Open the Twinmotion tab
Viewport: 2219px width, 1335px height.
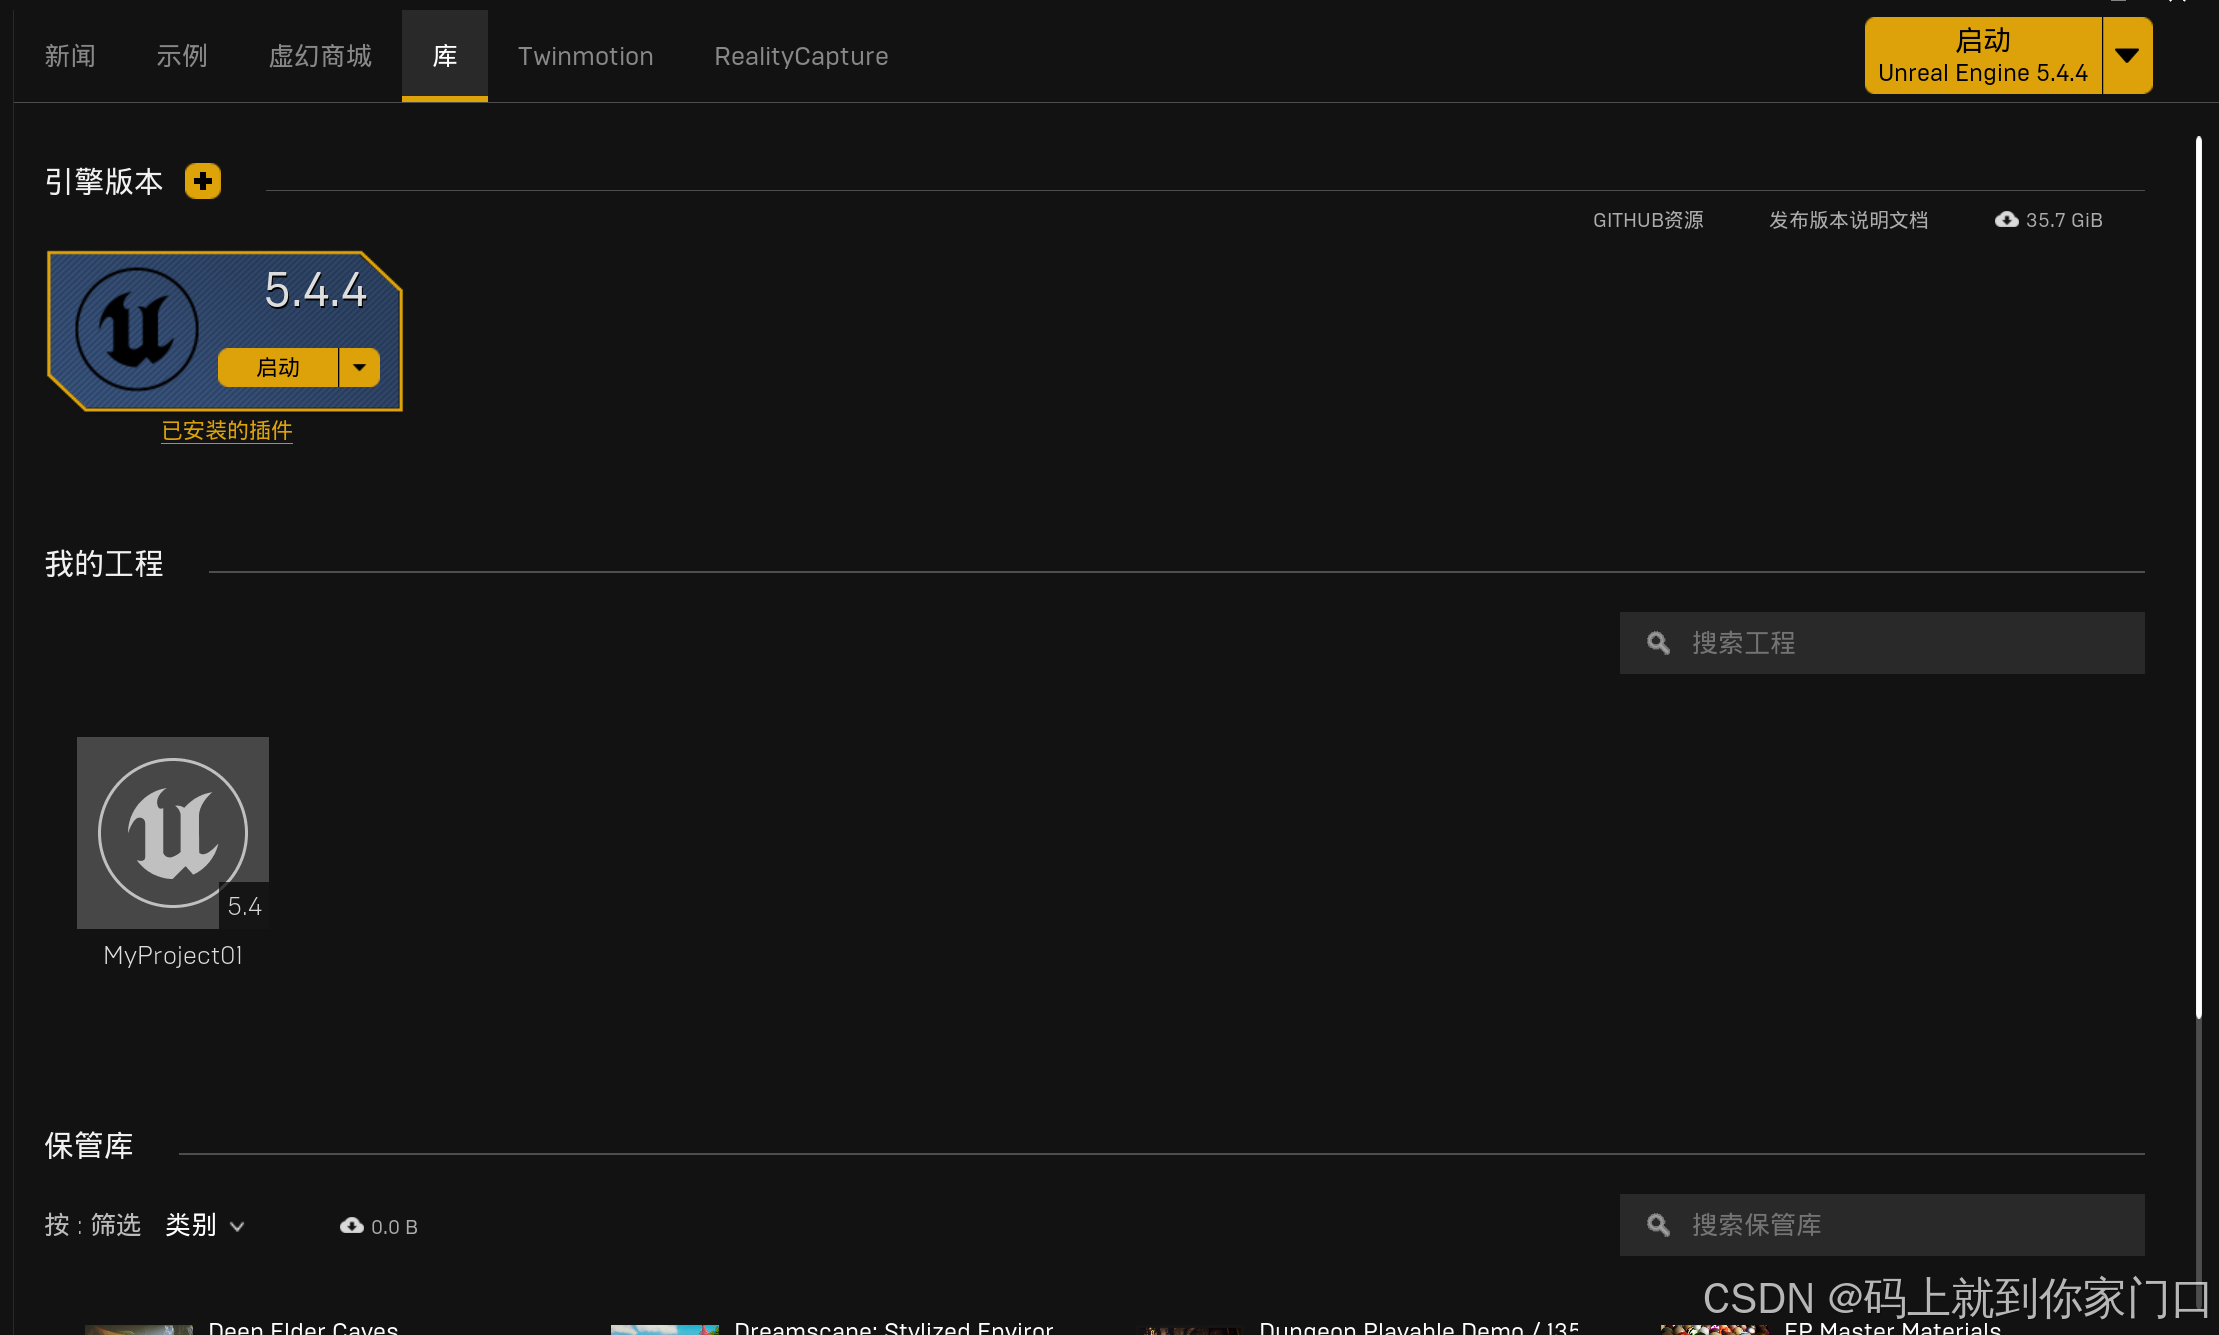tap(585, 56)
